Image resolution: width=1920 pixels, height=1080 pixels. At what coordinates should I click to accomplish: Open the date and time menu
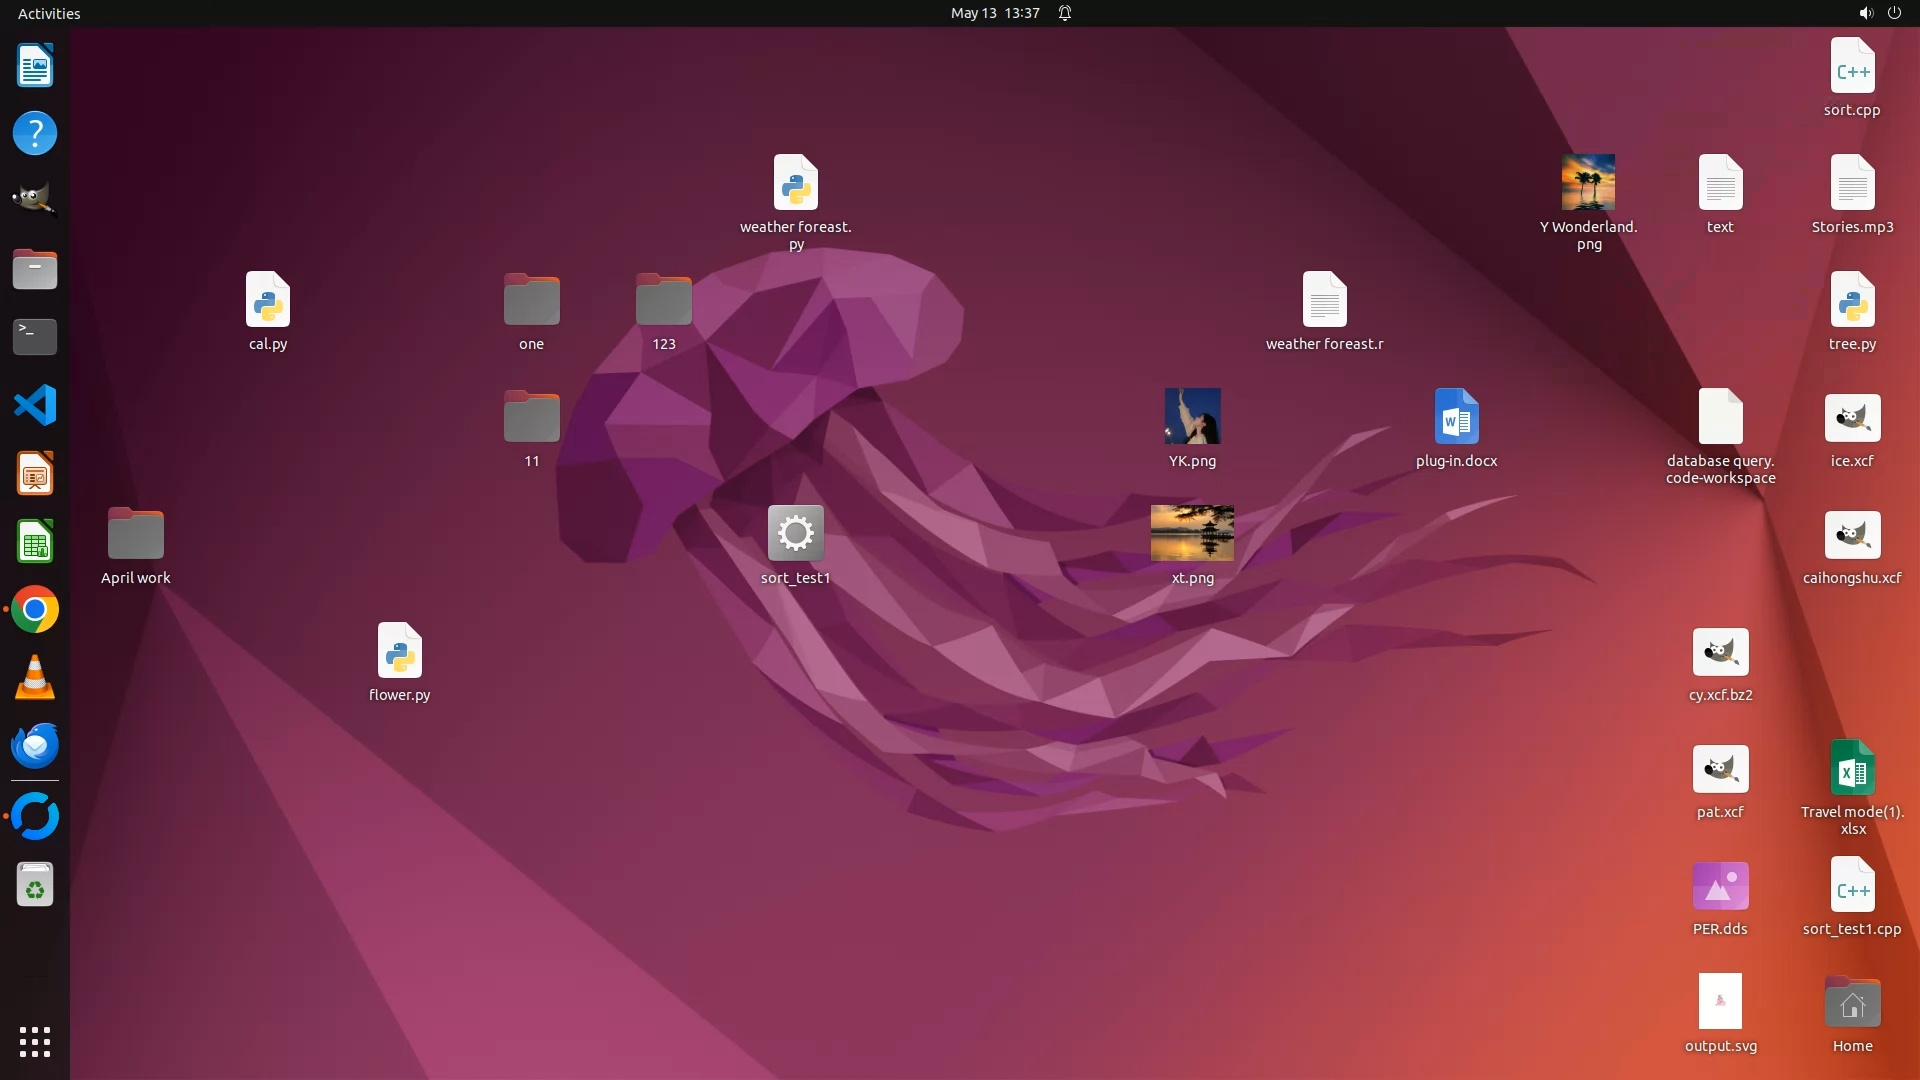(995, 13)
